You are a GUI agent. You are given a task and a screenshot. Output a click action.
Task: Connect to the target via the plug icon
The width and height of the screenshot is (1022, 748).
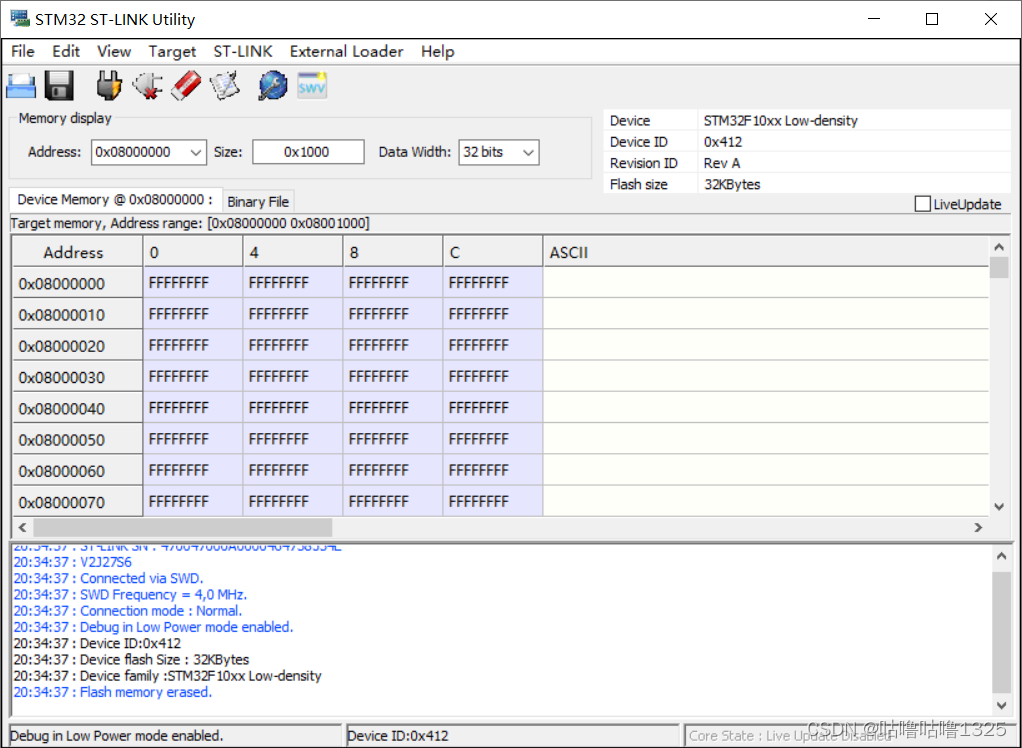click(106, 86)
